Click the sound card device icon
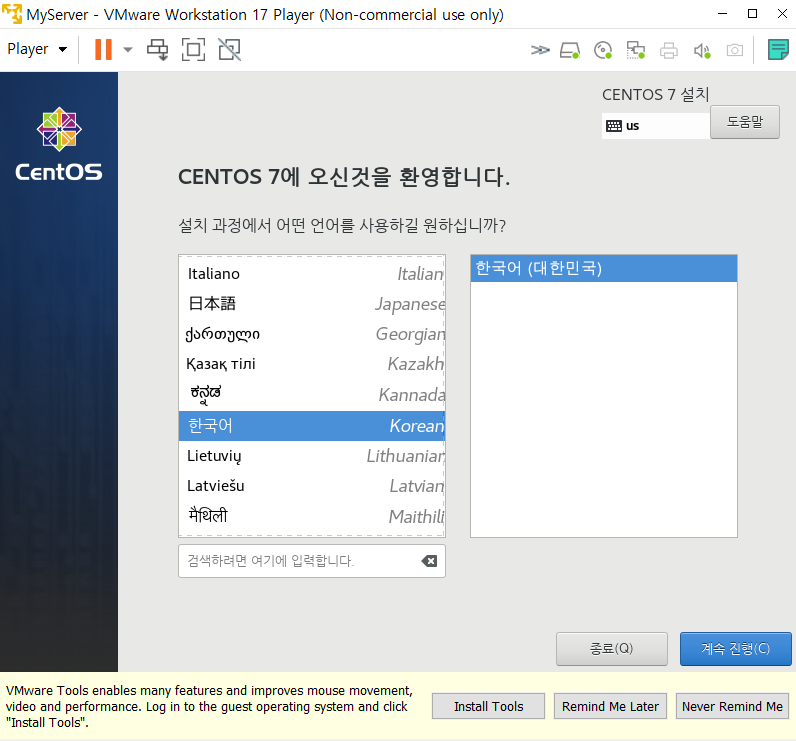 [x=702, y=50]
